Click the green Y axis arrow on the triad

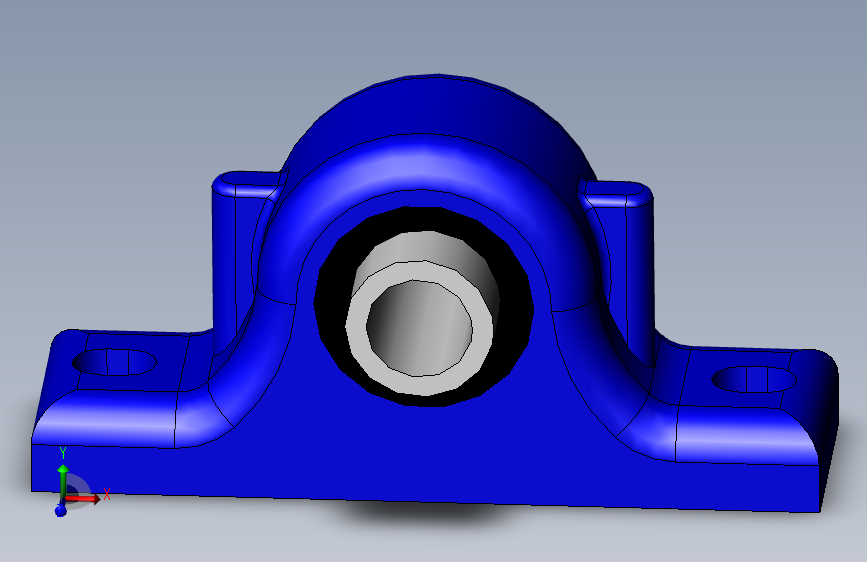(63, 481)
